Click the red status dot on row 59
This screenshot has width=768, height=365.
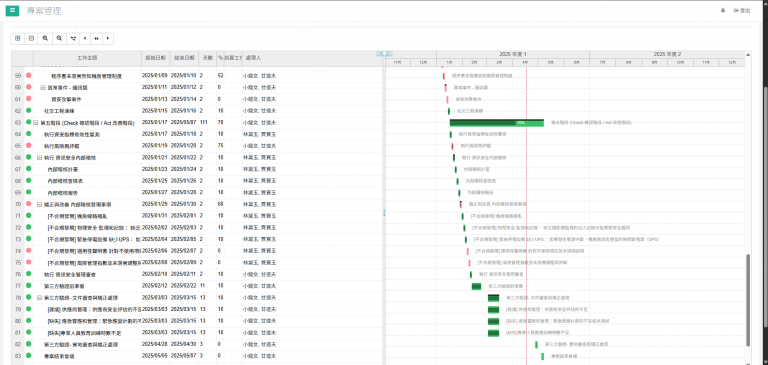(28, 75)
